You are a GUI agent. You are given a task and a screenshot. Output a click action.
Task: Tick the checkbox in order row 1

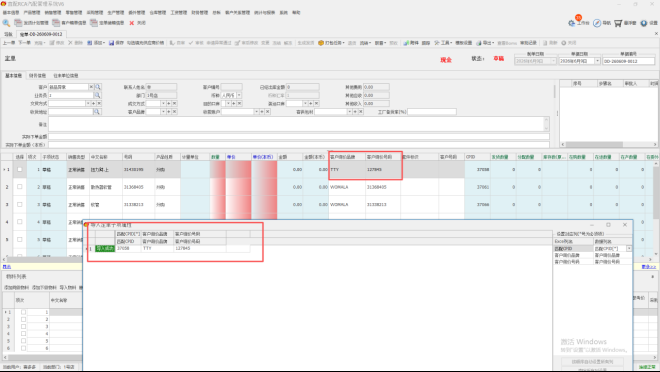[x=19, y=169]
